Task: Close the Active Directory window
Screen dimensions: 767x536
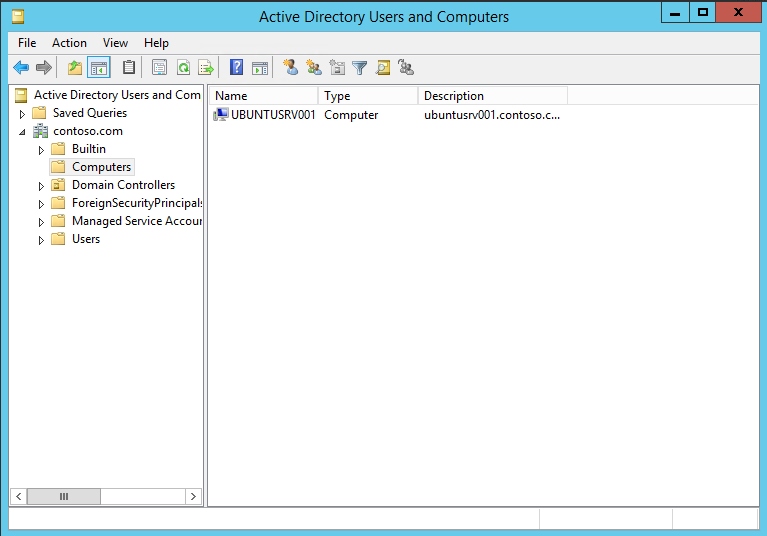Action: point(738,12)
